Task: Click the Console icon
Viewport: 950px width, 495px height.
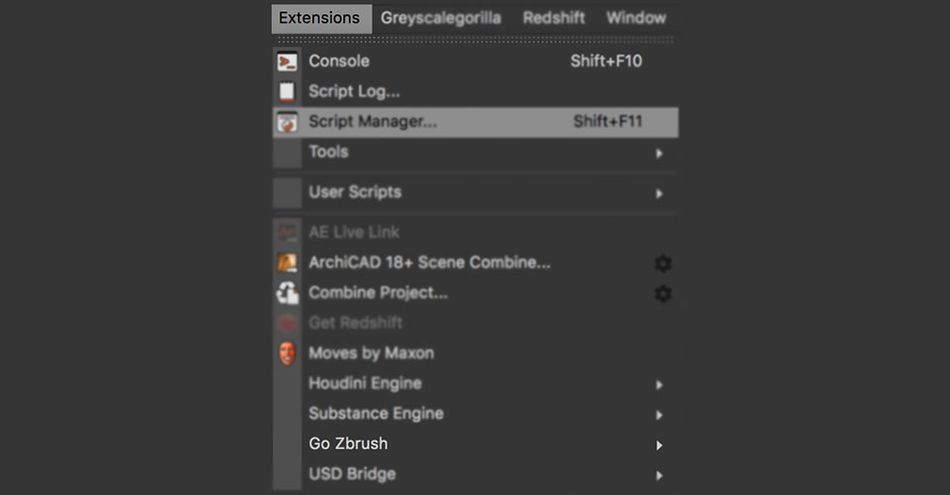Action: click(287, 62)
